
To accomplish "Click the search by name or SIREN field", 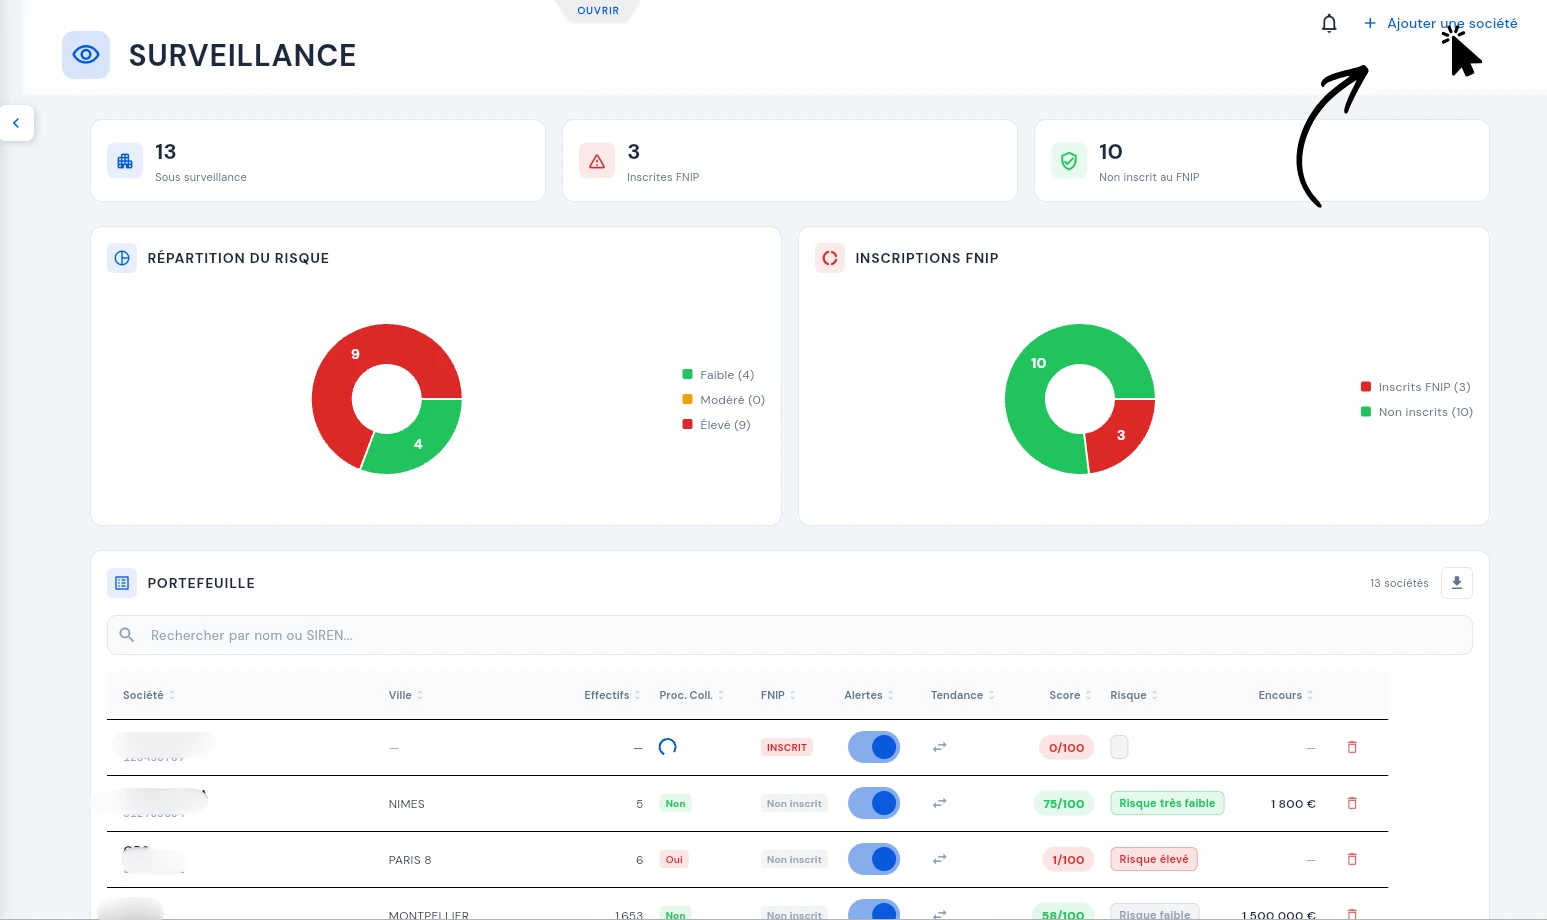I will (x=789, y=635).
